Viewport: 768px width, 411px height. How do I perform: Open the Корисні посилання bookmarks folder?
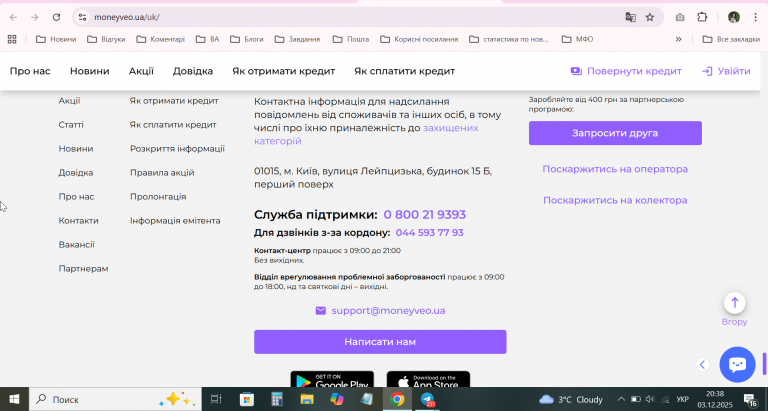click(x=419, y=39)
